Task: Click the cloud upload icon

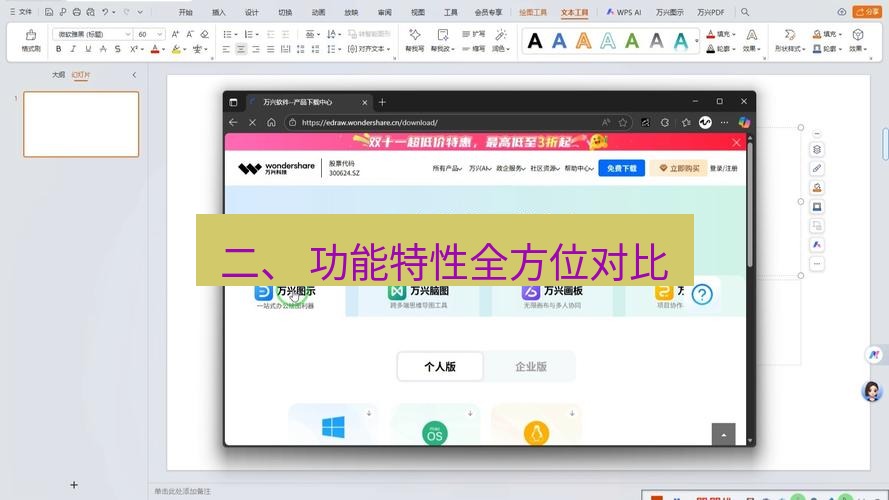Action: click(x=841, y=12)
